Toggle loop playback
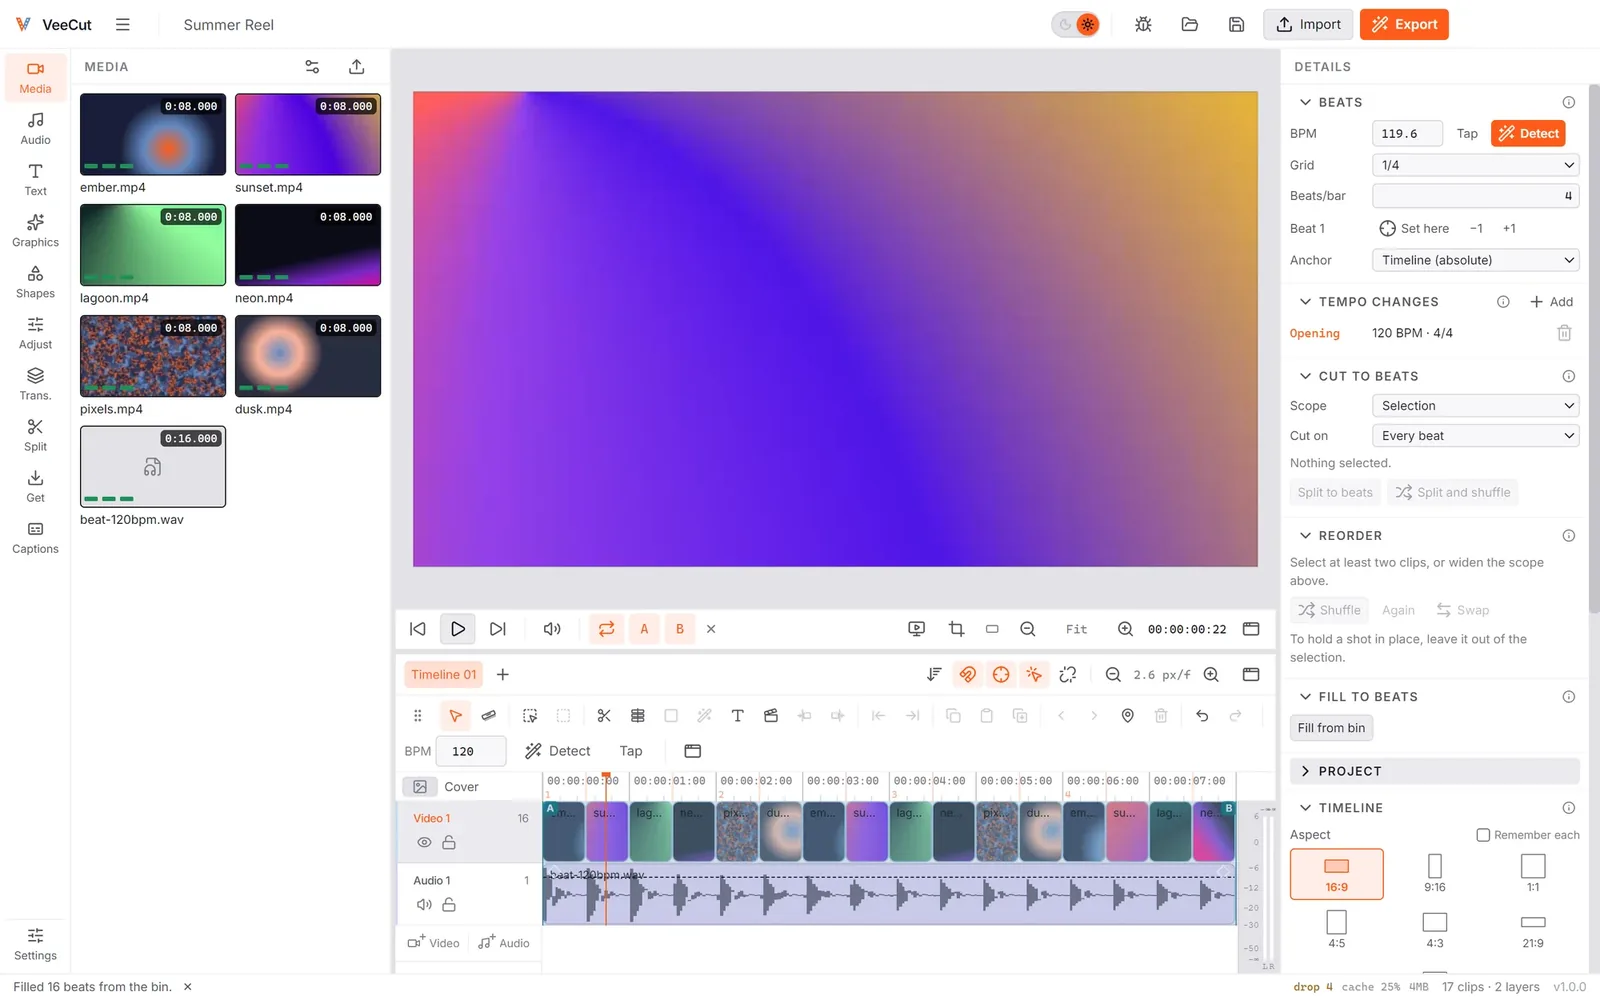 [606, 629]
